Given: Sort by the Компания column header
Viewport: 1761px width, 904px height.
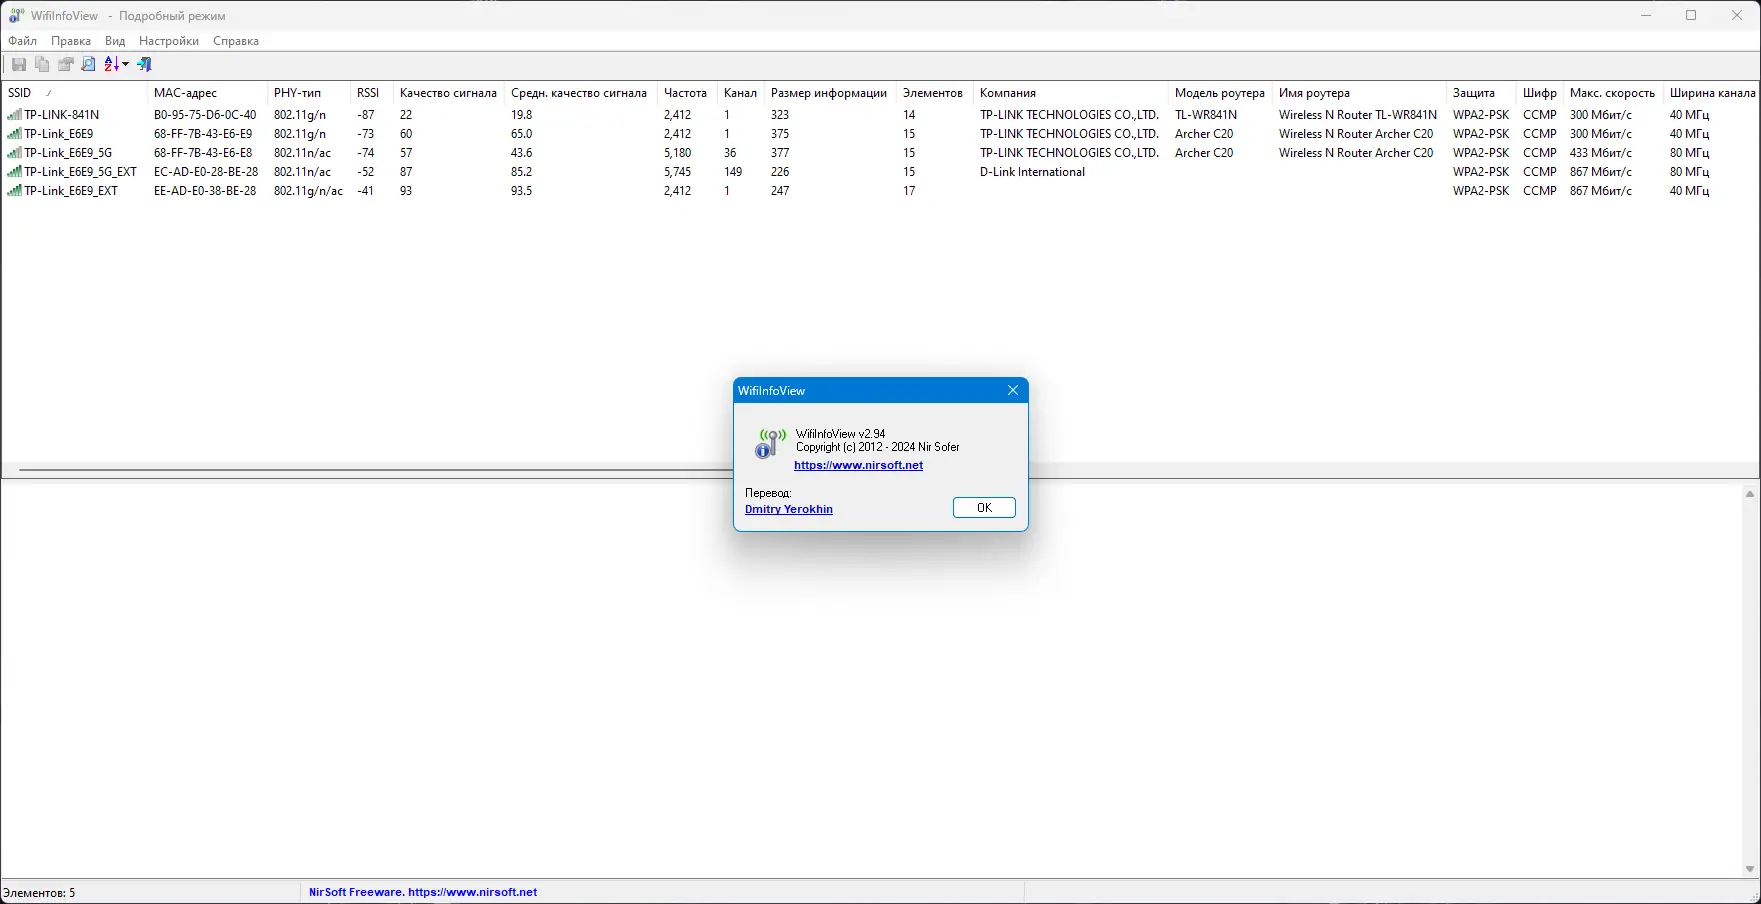Looking at the screenshot, I should (x=1070, y=93).
